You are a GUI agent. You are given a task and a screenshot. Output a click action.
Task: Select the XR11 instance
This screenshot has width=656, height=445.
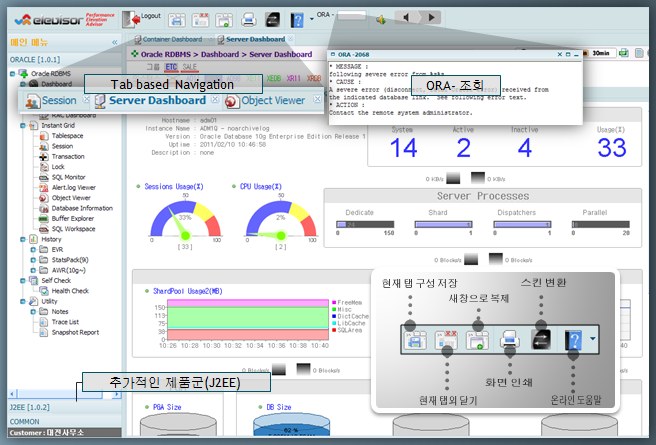294,78
